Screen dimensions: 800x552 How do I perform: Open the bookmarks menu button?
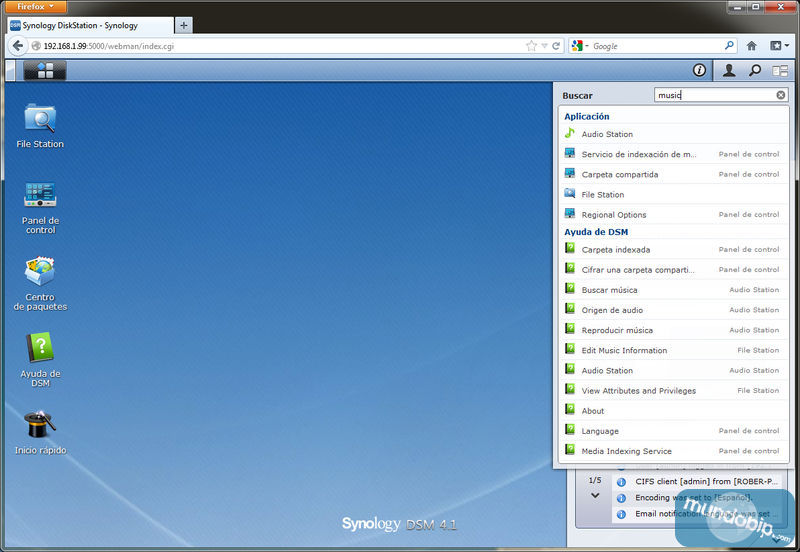pyautogui.click(x=779, y=46)
